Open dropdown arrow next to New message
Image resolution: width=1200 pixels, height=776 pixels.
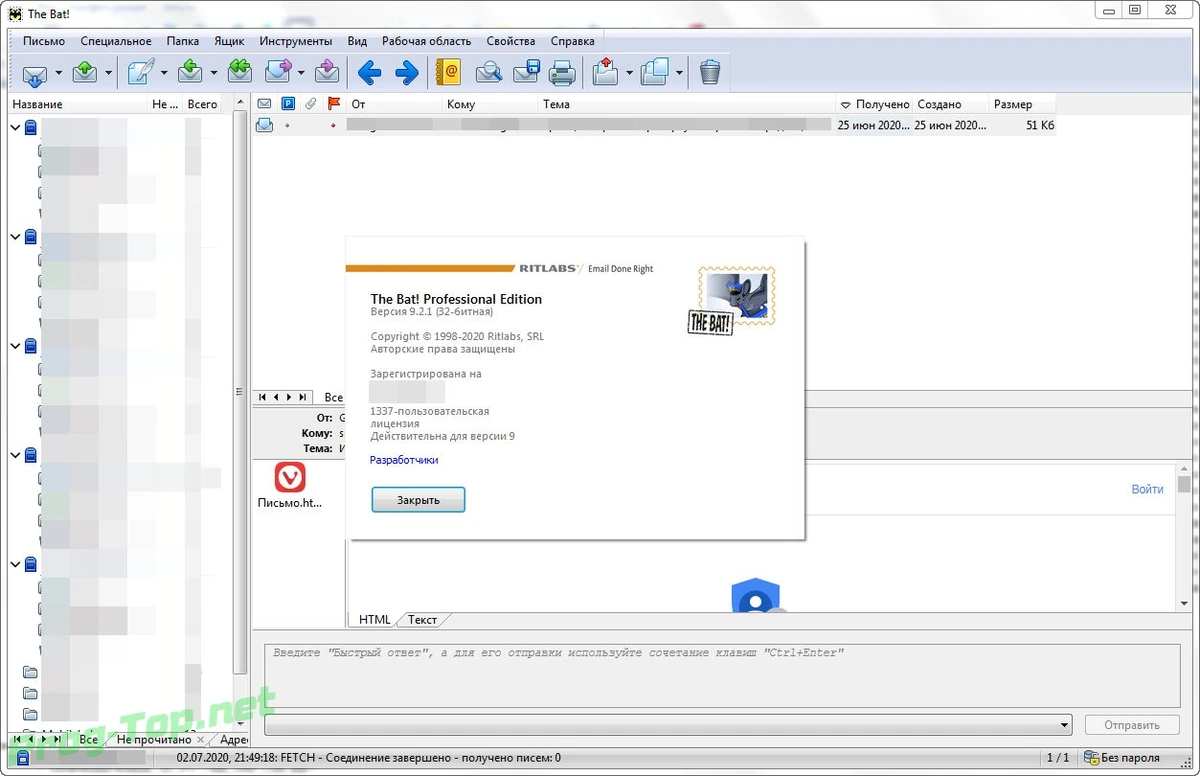pyautogui.click(x=164, y=73)
